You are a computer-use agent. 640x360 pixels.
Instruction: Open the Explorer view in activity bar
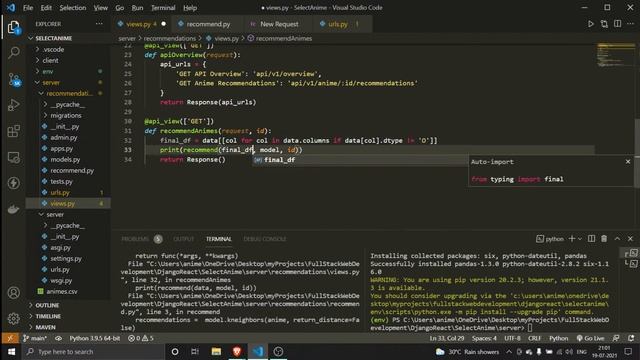(13, 28)
